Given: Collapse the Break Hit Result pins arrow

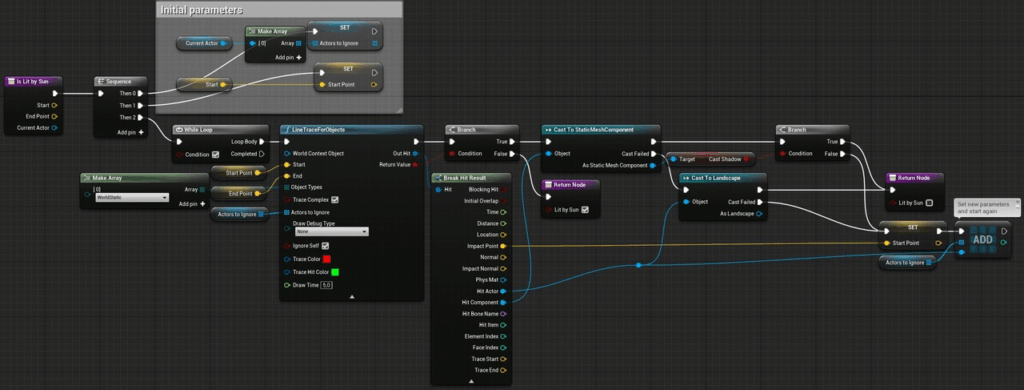Looking at the screenshot, I should [x=470, y=380].
